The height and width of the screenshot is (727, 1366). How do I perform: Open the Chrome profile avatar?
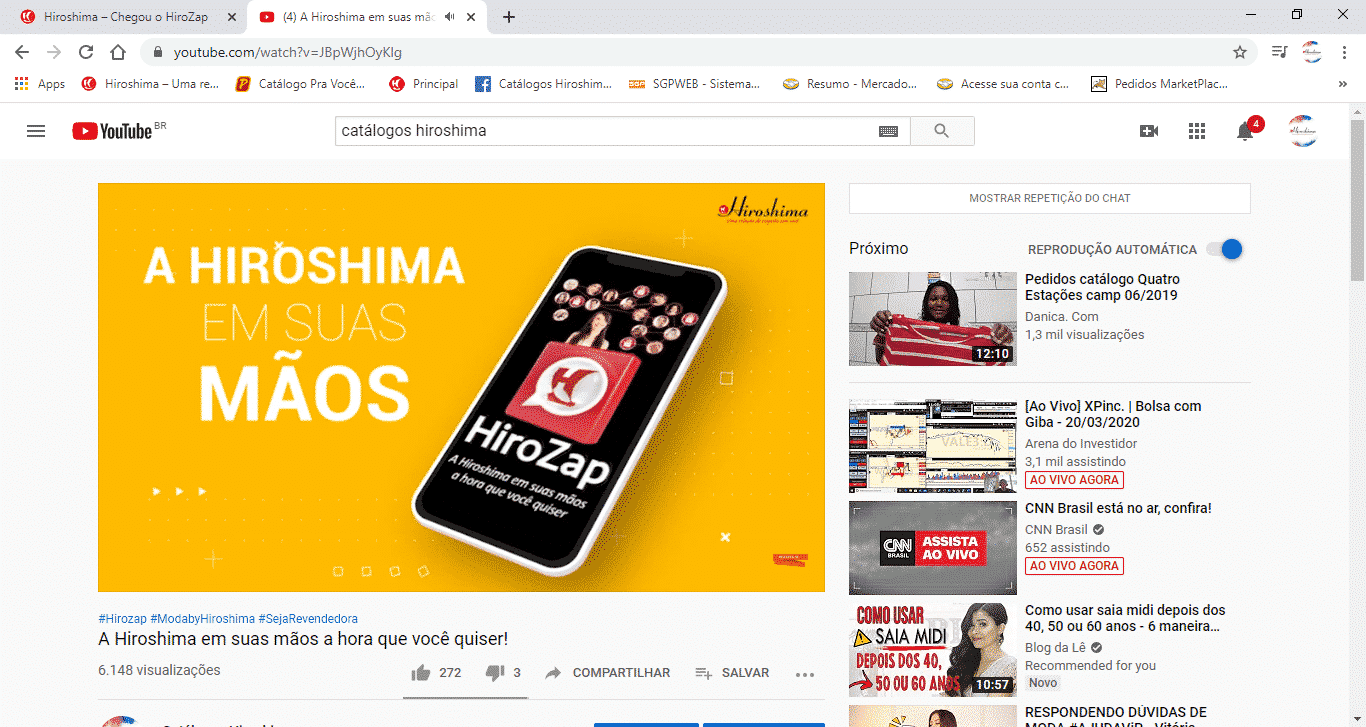pos(1312,52)
